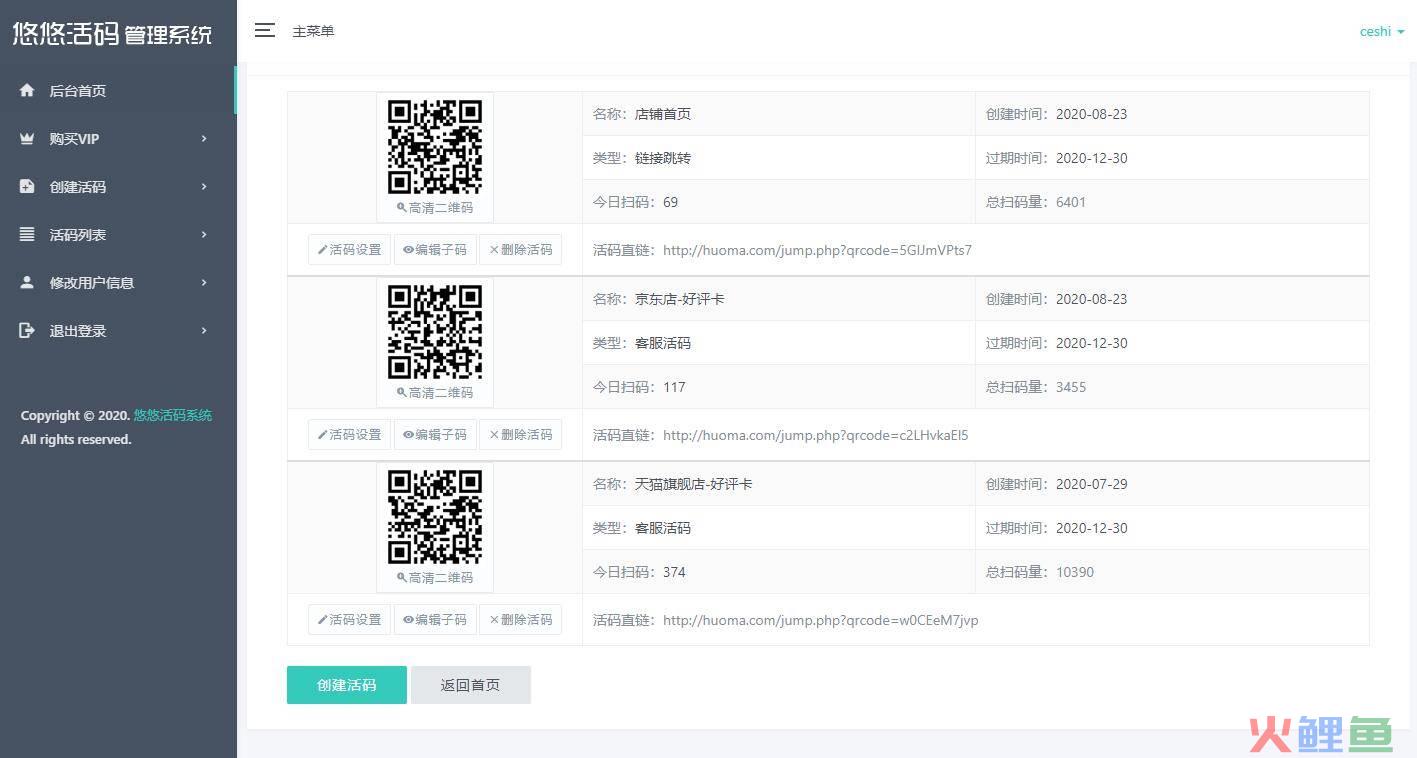
Task: Click the crown icon beside 购买VIP
Action: 27,138
